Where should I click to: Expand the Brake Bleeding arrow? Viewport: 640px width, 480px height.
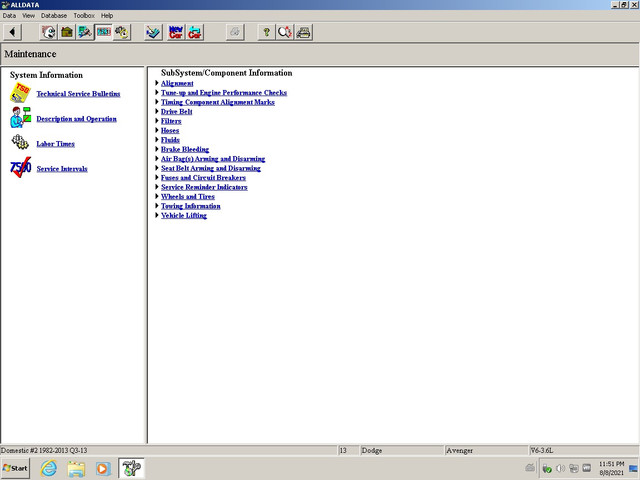[157, 149]
